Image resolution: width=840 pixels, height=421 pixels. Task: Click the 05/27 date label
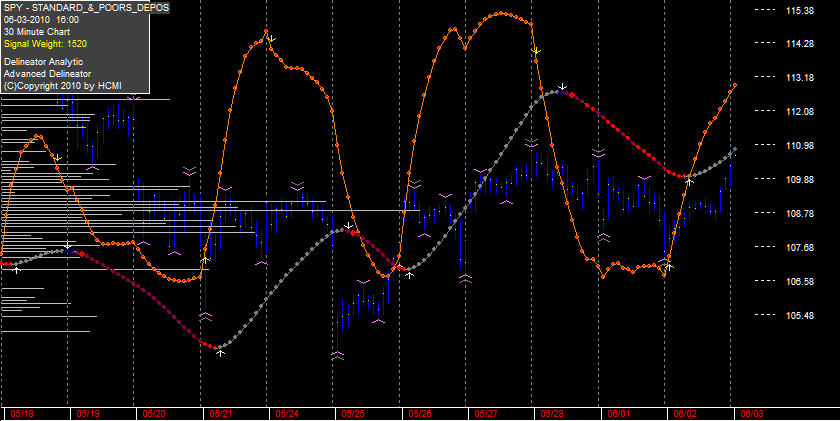[483, 414]
